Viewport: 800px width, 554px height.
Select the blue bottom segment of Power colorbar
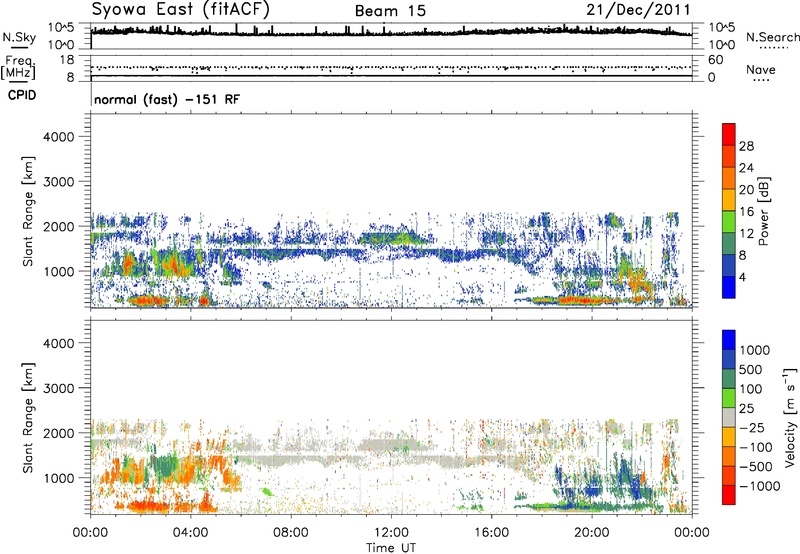pyautogui.click(x=729, y=287)
